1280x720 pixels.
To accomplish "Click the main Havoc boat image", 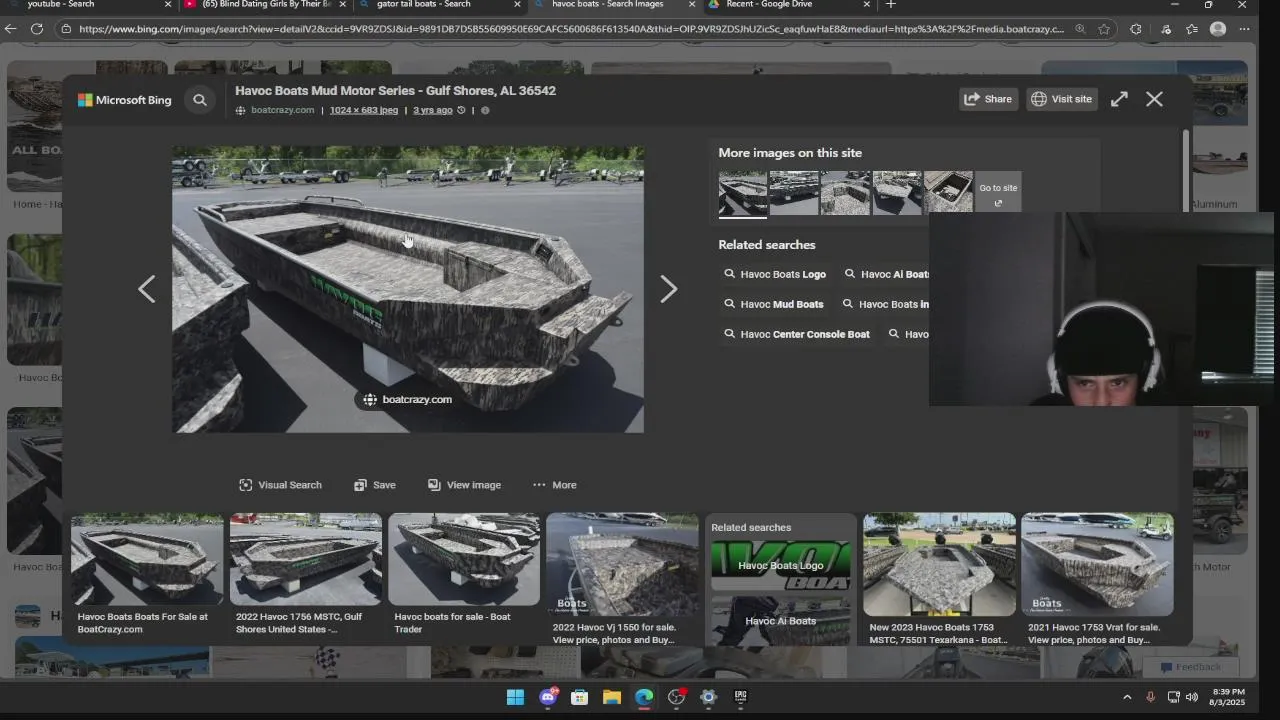I will click(x=408, y=290).
